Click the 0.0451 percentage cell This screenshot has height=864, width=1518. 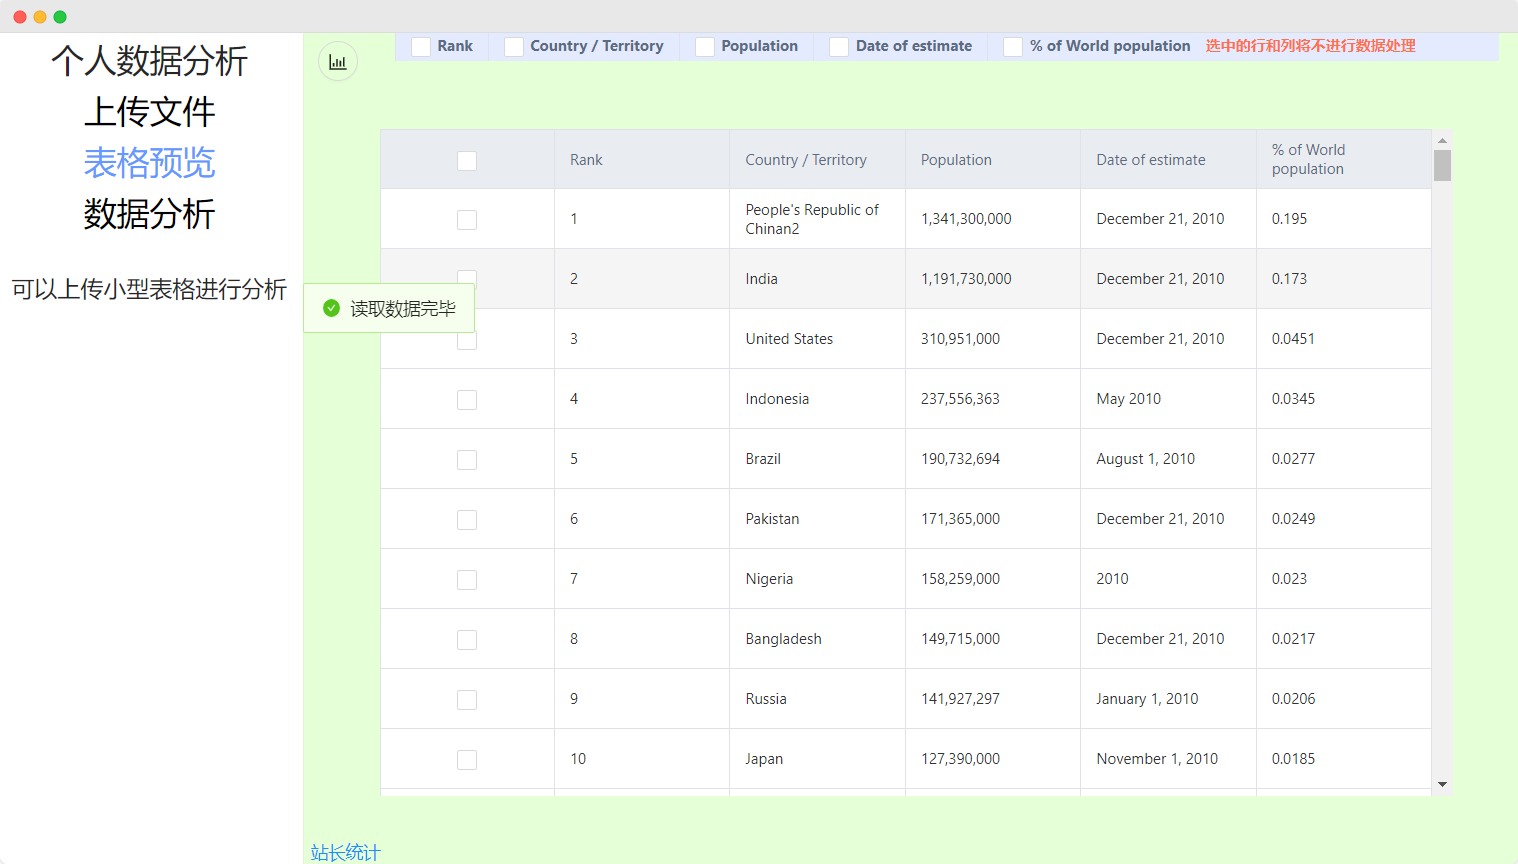[x=1344, y=339]
